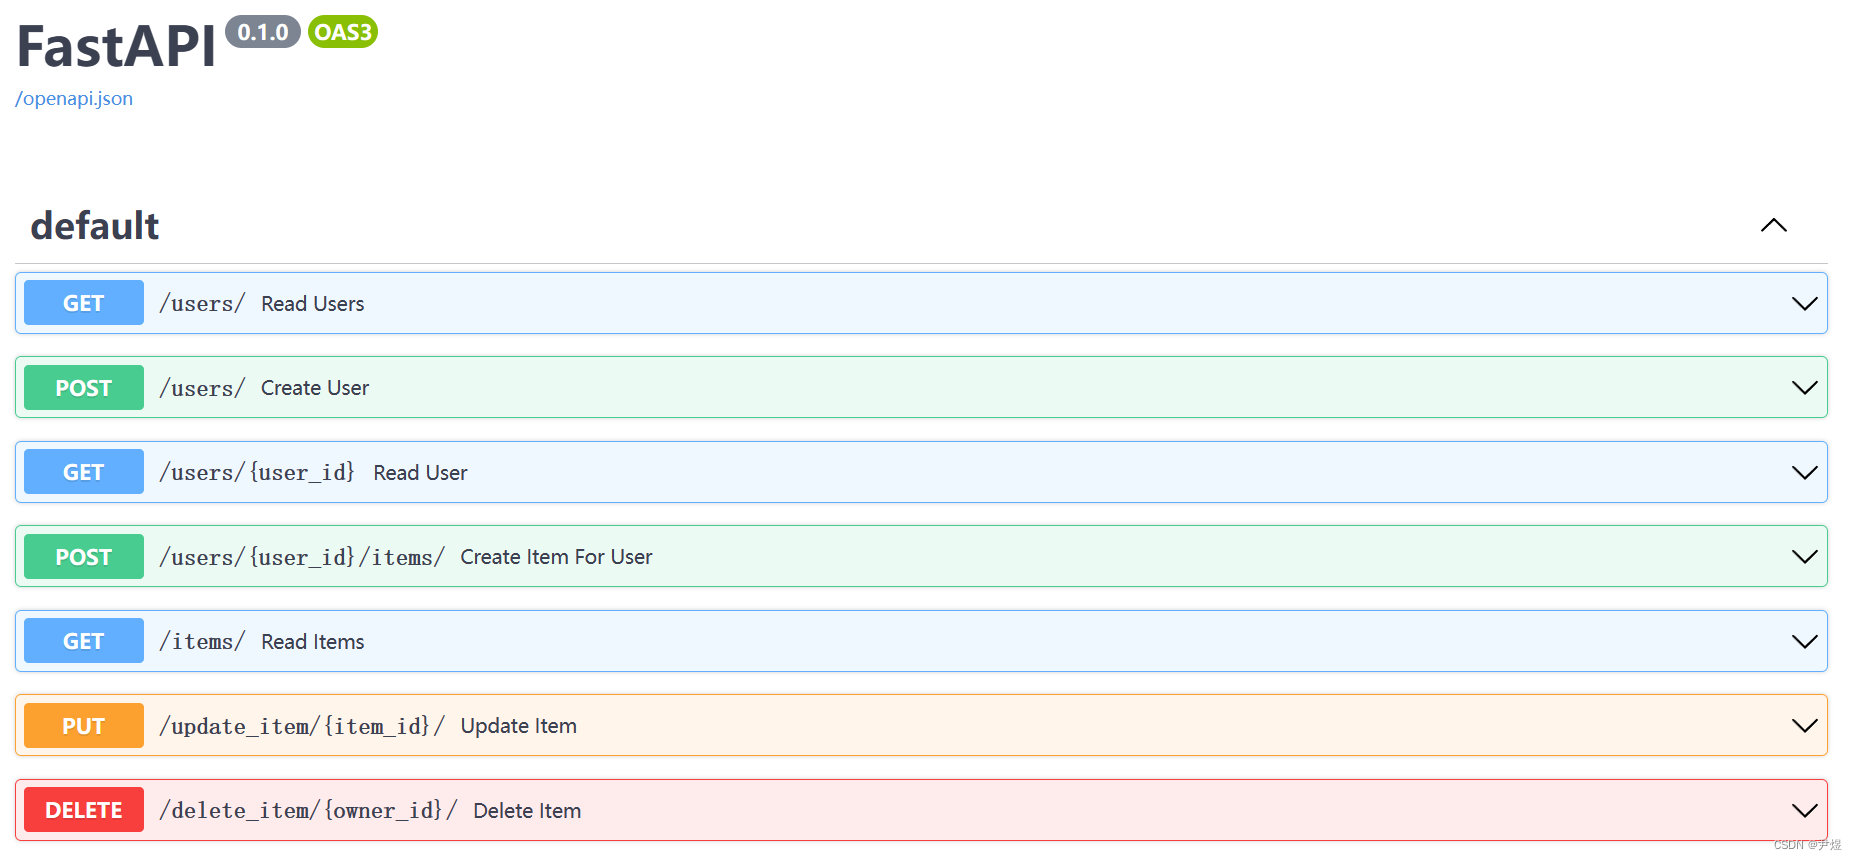Expand the PUT Update Item chevron

point(1804,725)
